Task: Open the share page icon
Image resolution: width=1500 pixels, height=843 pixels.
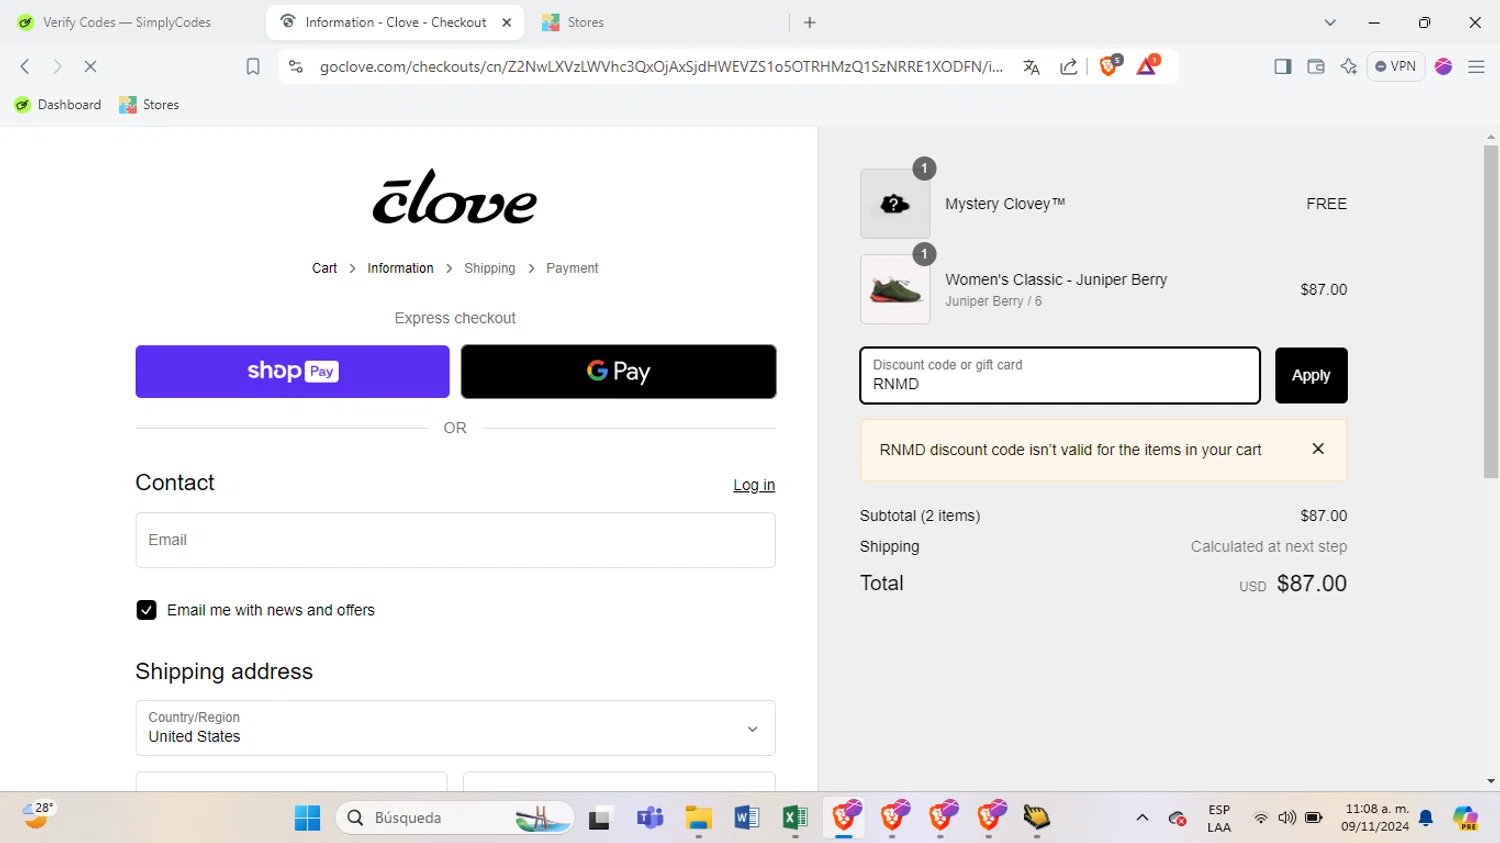Action: (x=1068, y=67)
